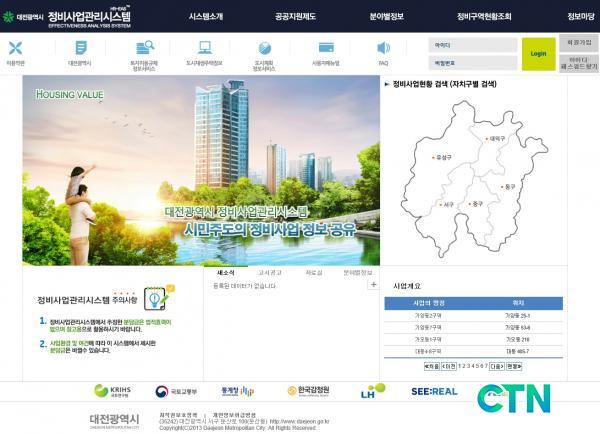Viewport: 600px width, 434px height.
Task: Click the plus icon for more news
Action: (373, 284)
